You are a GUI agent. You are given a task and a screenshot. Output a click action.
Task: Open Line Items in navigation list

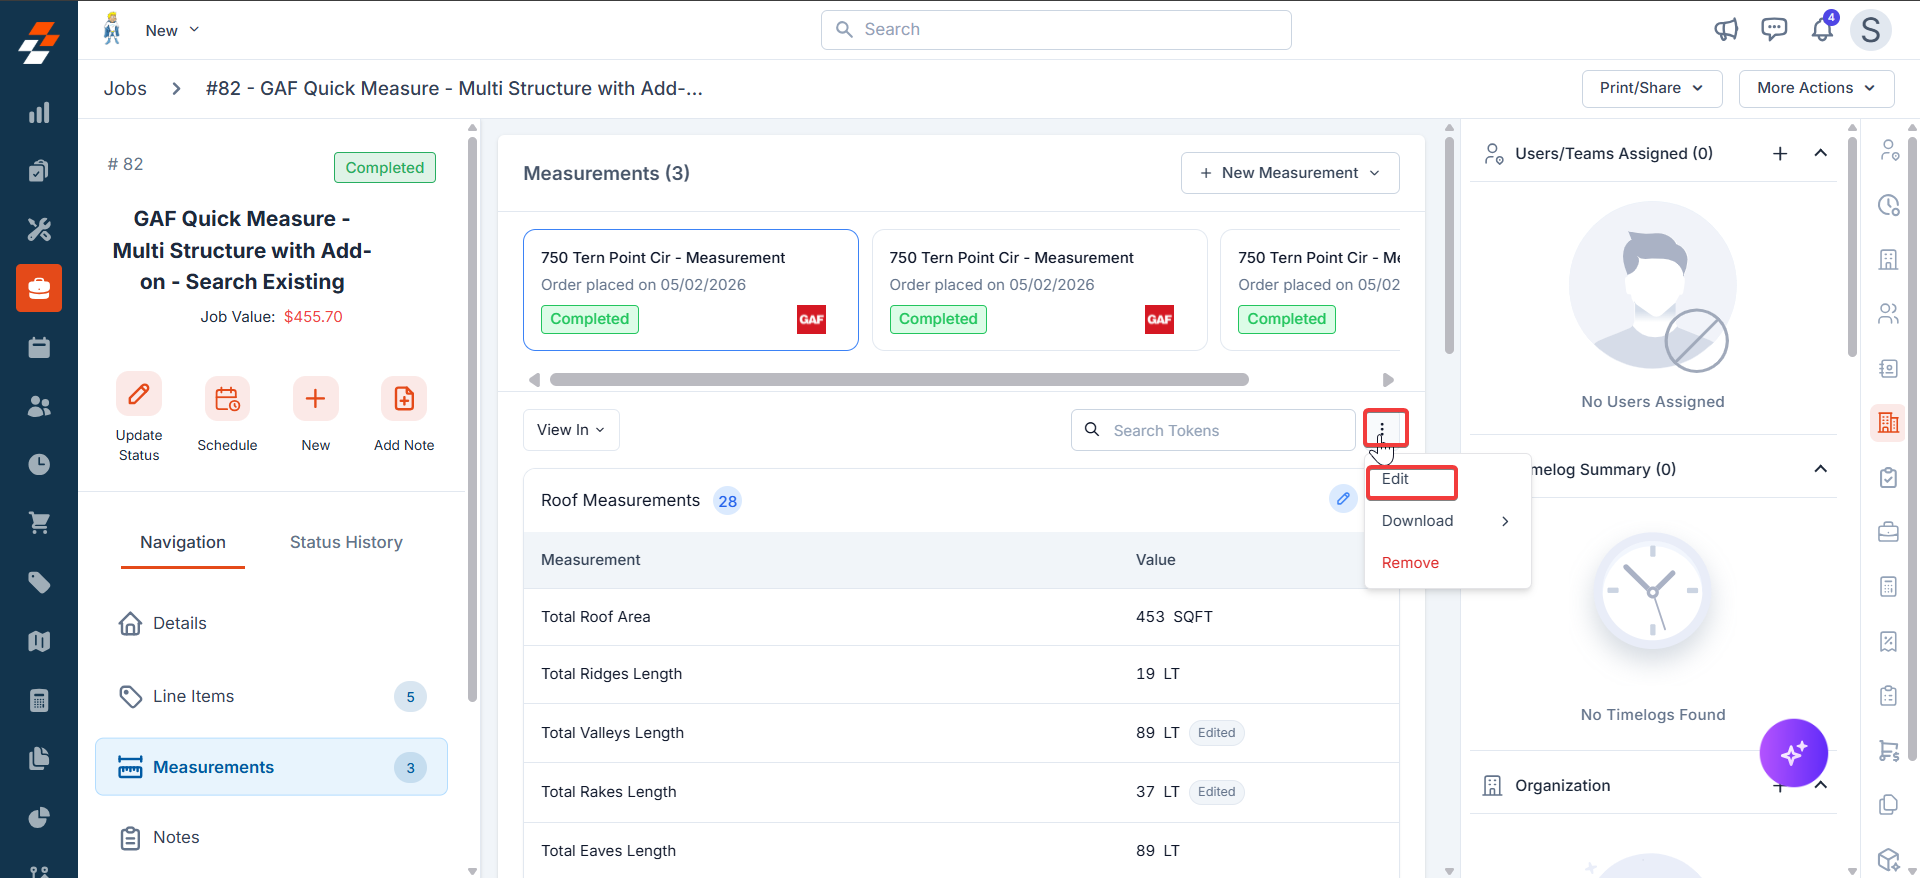click(x=271, y=696)
